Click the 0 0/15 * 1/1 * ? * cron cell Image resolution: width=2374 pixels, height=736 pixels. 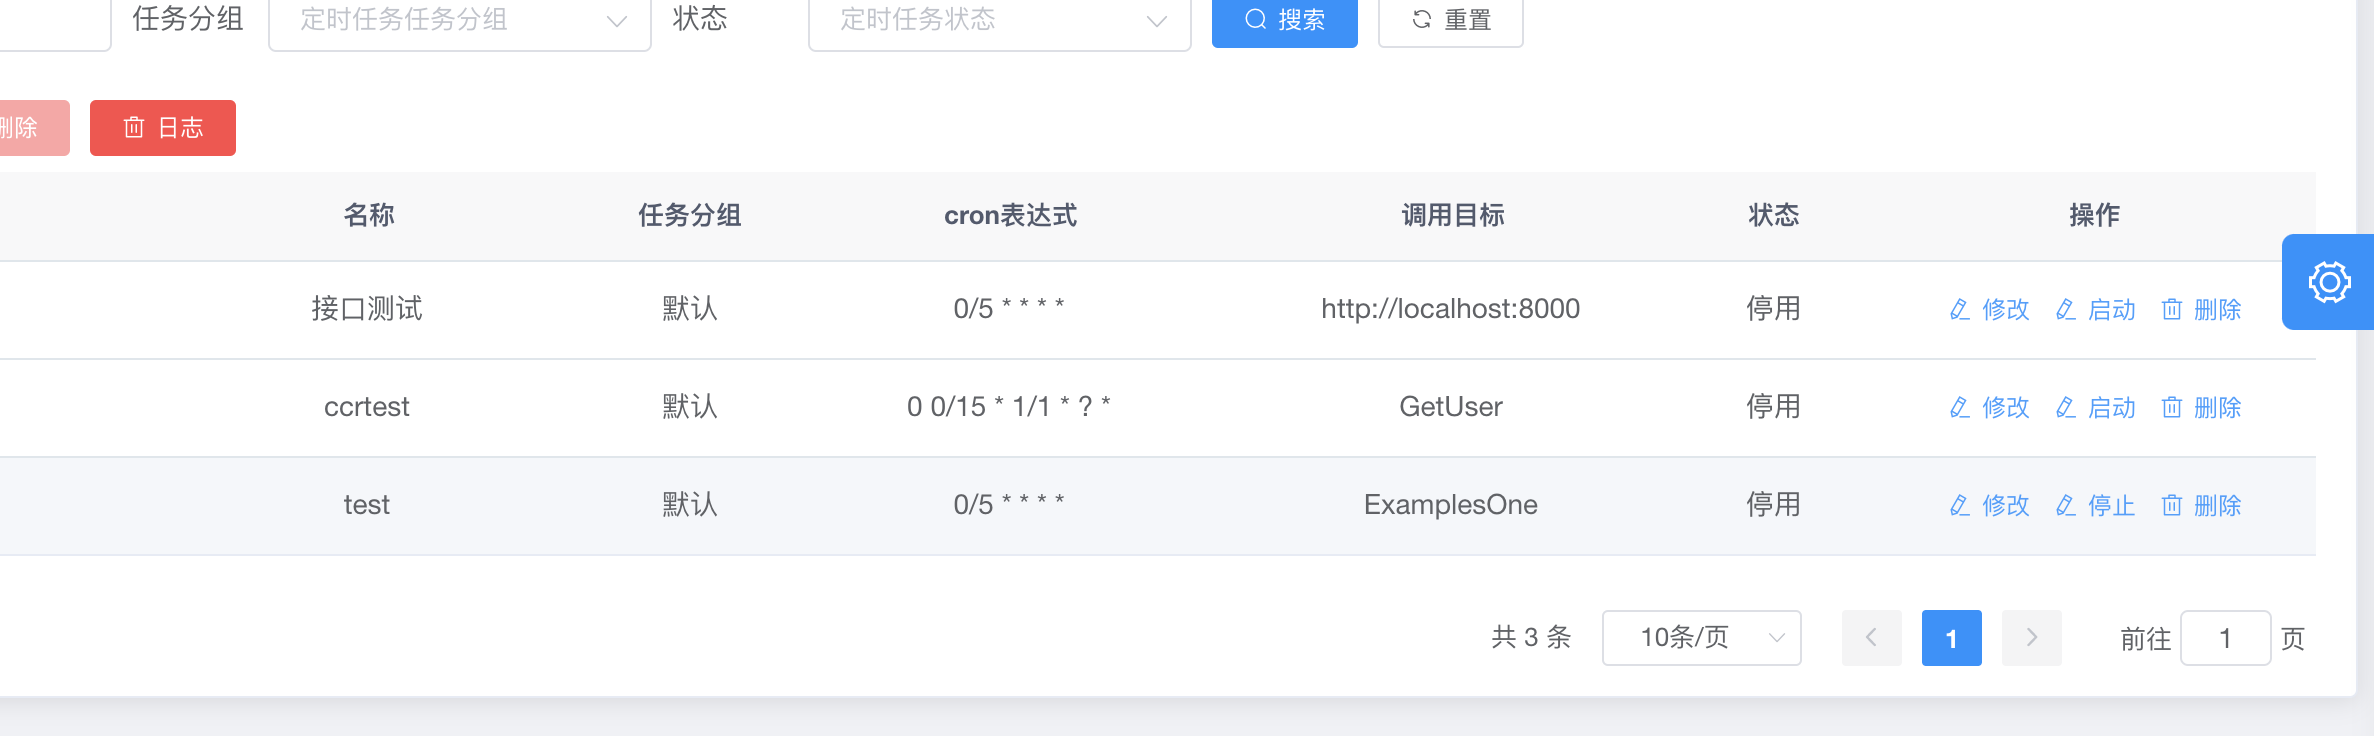point(1009,407)
